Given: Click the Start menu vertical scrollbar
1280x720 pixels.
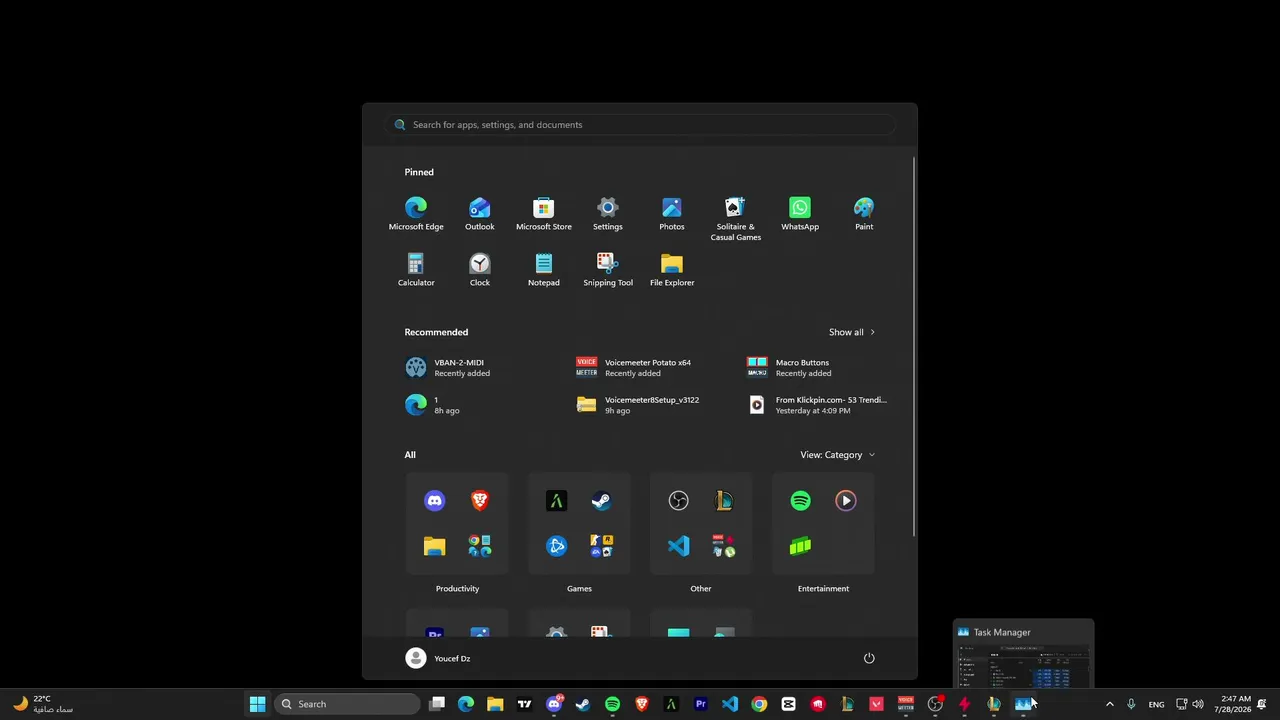Looking at the screenshot, I should point(913,346).
